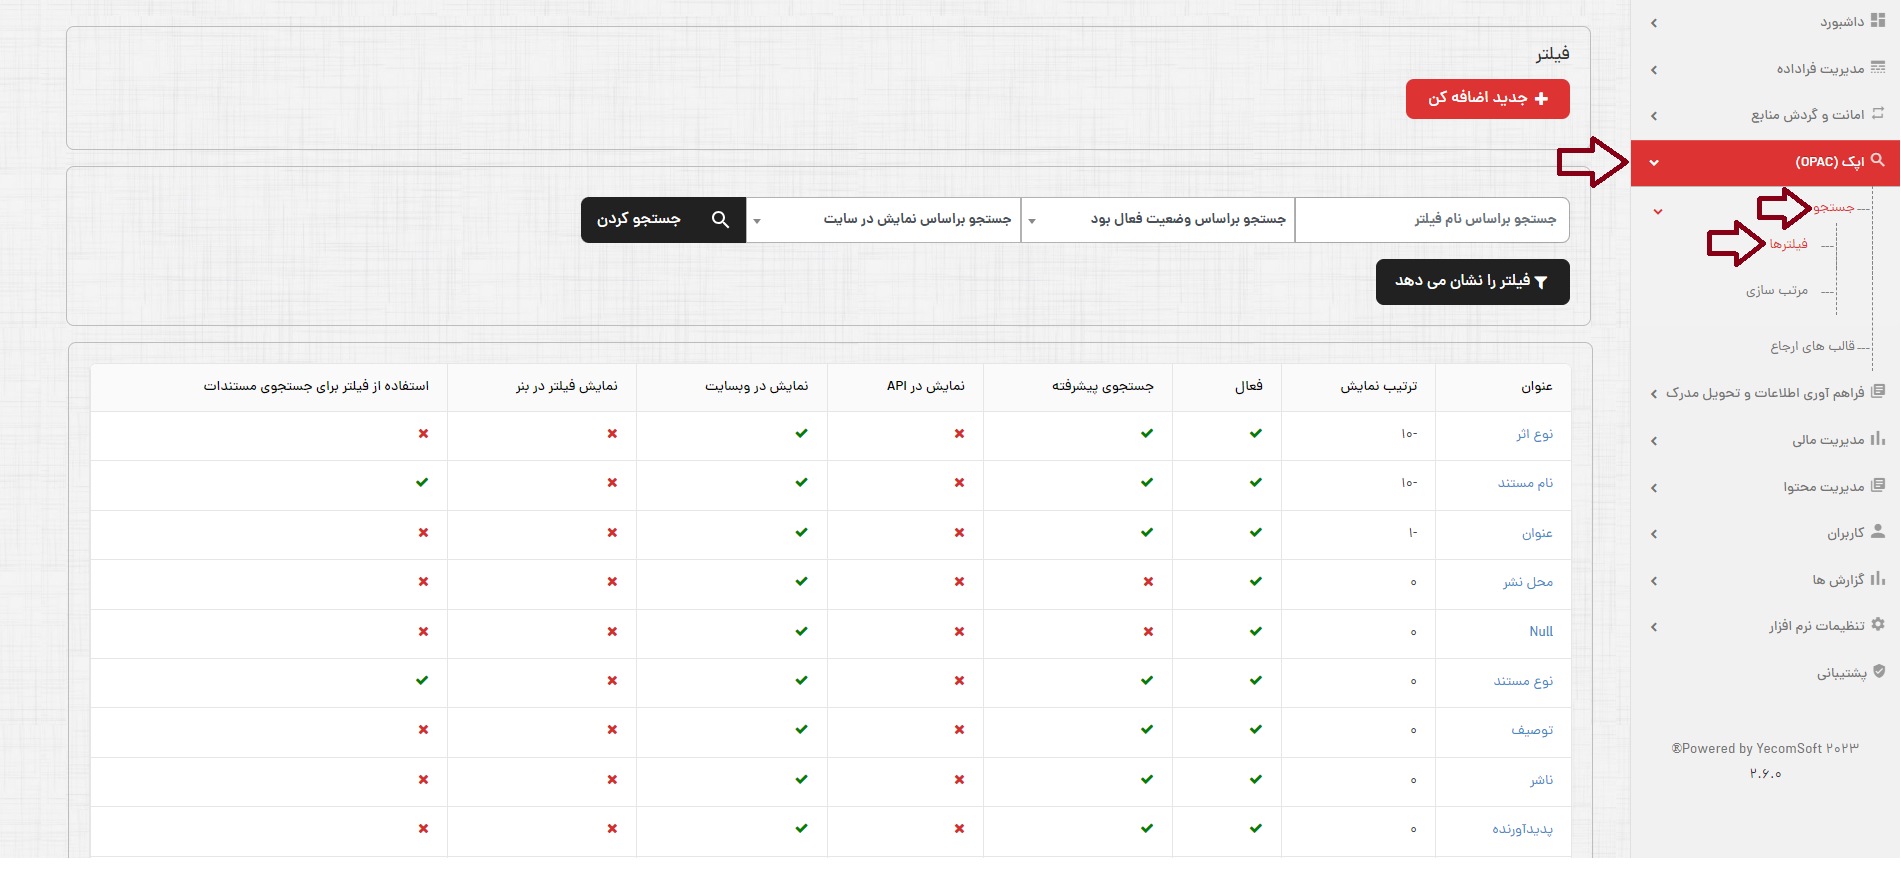Click the loan and circulation icon
The width and height of the screenshot is (1901, 884).
pos(1877,114)
